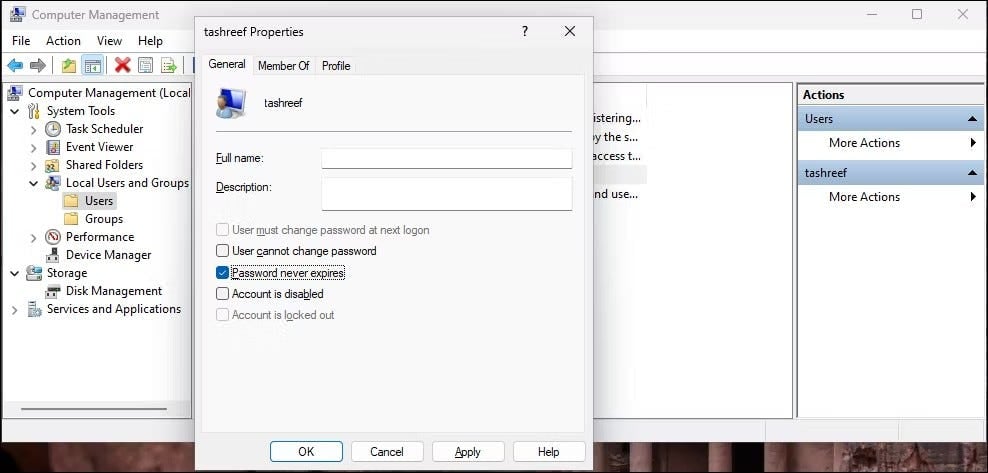Image resolution: width=988 pixels, height=473 pixels.
Task: Click the System Tools wrench icon
Action: tap(34, 111)
